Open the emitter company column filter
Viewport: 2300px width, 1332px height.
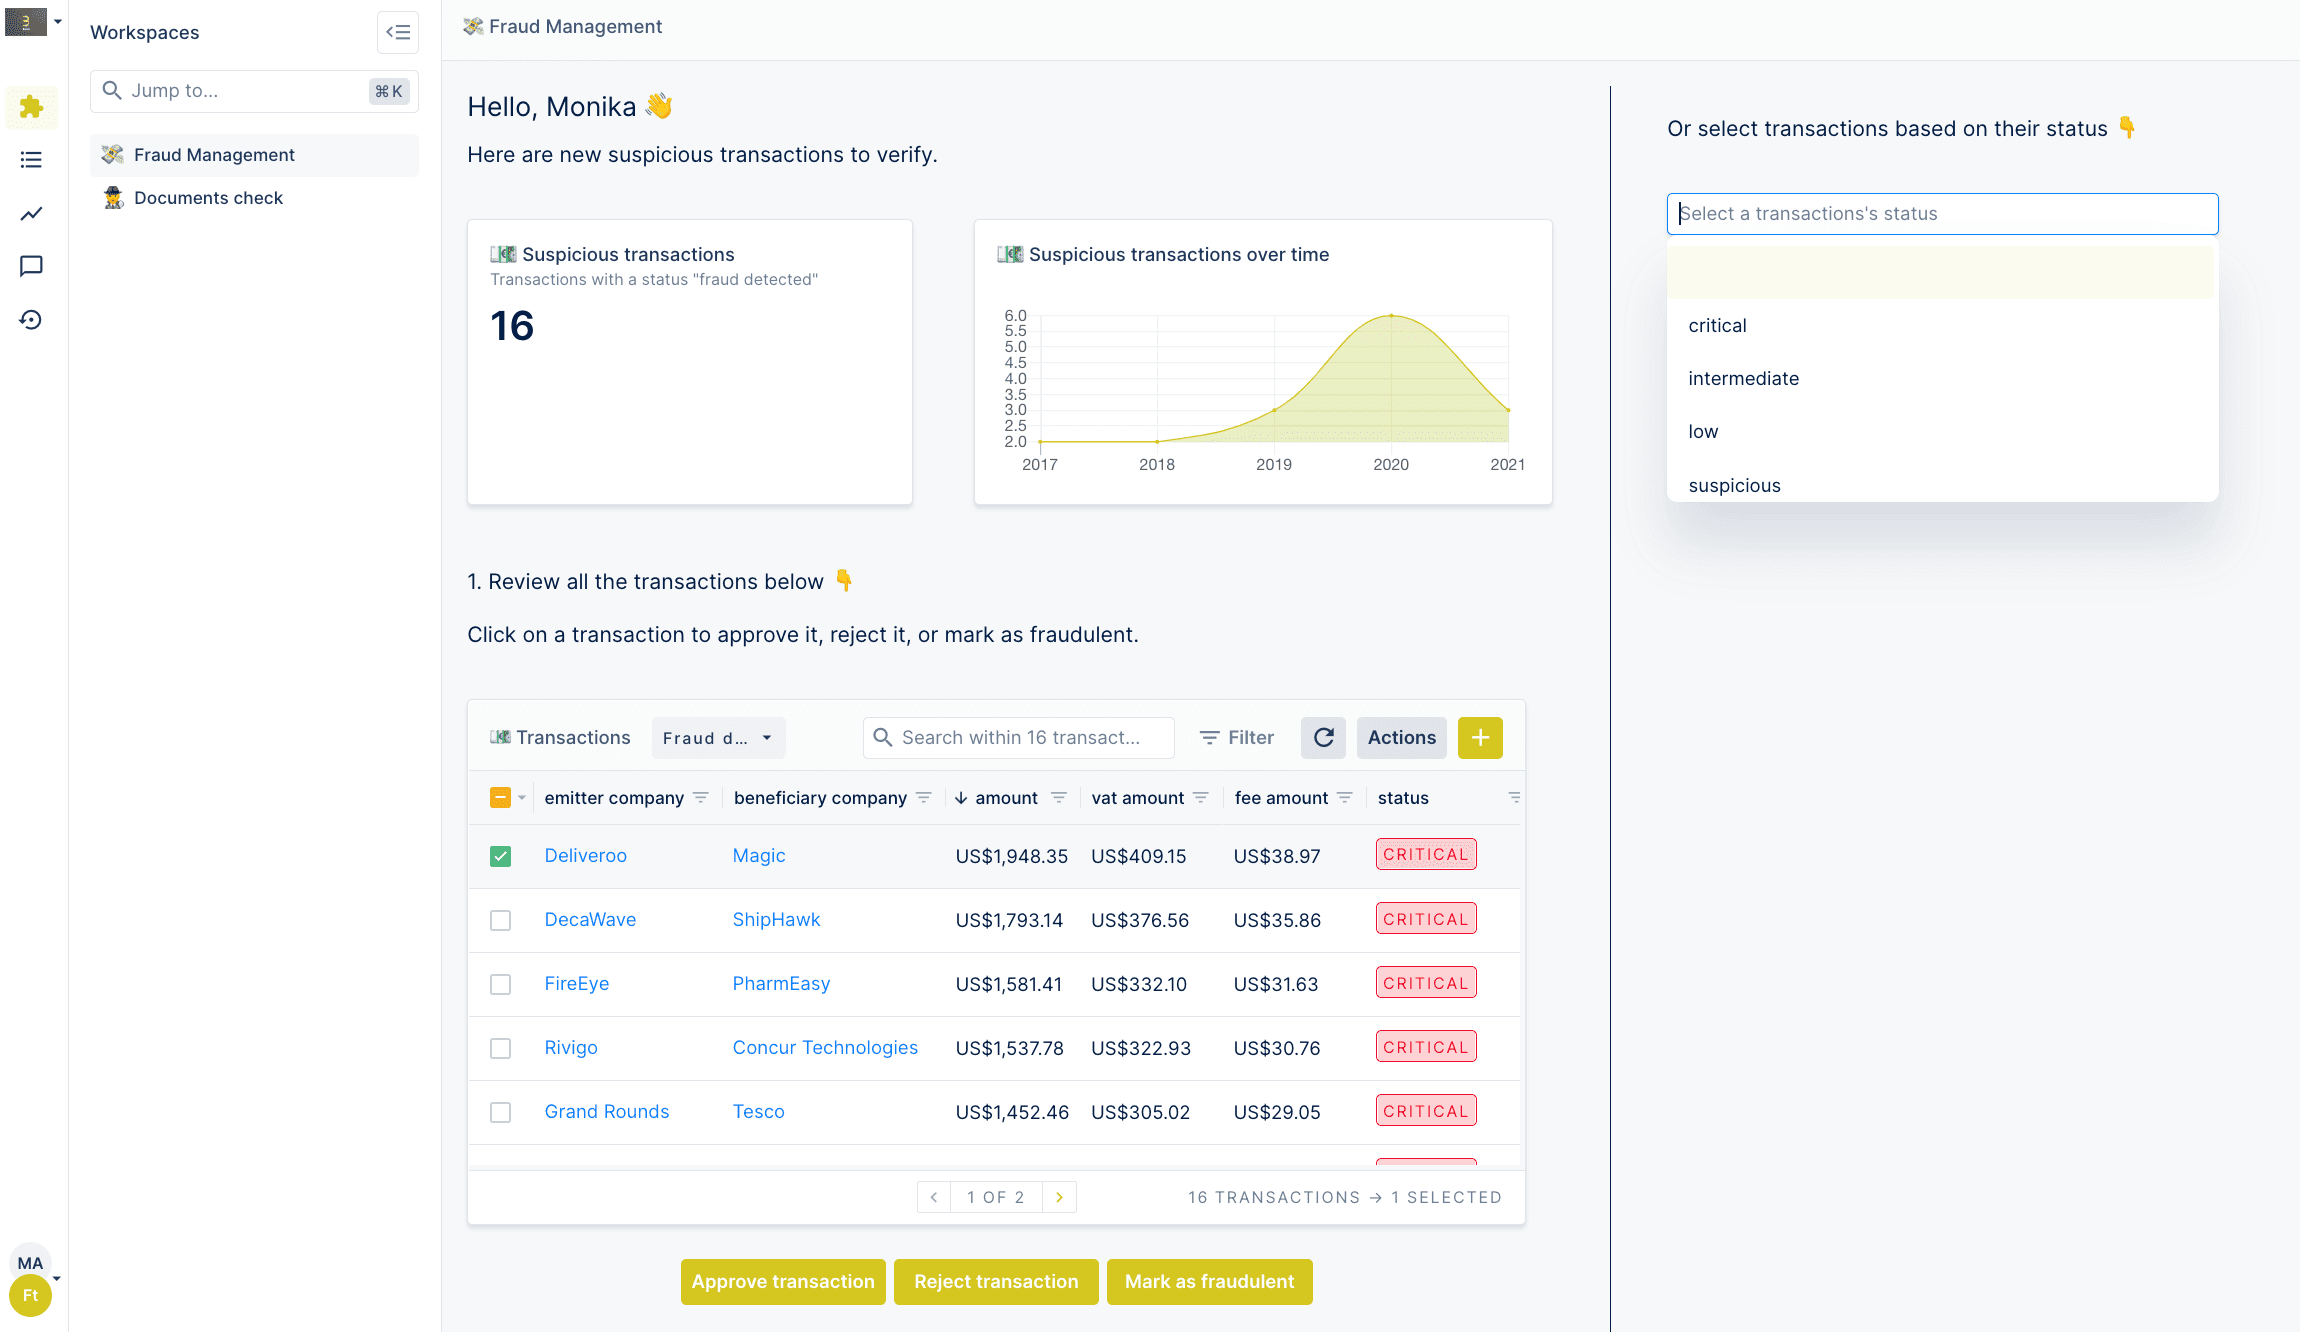701,798
